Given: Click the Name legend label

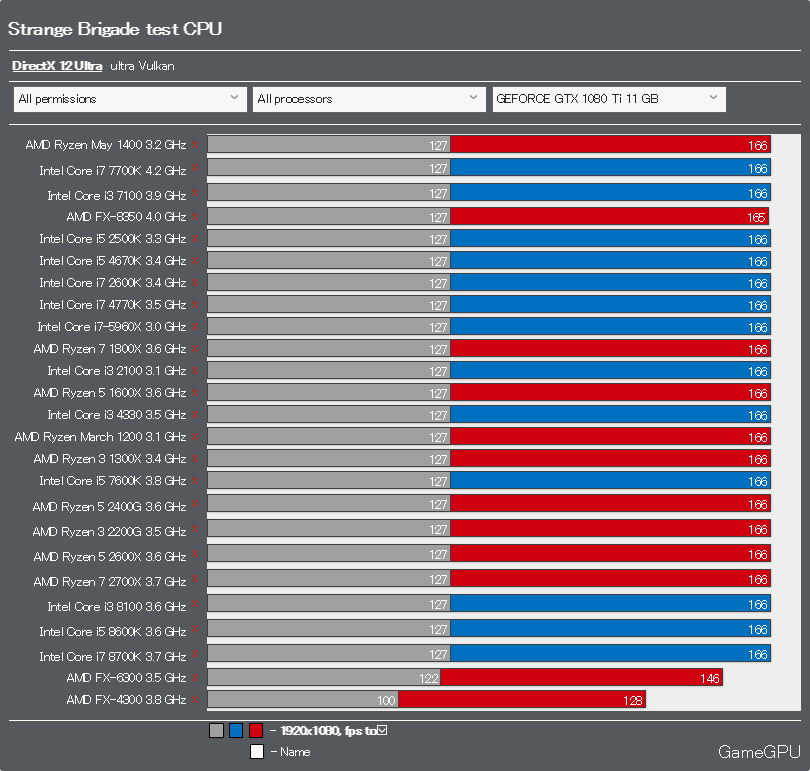Looking at the screenshot, I should tap(295, 752).
